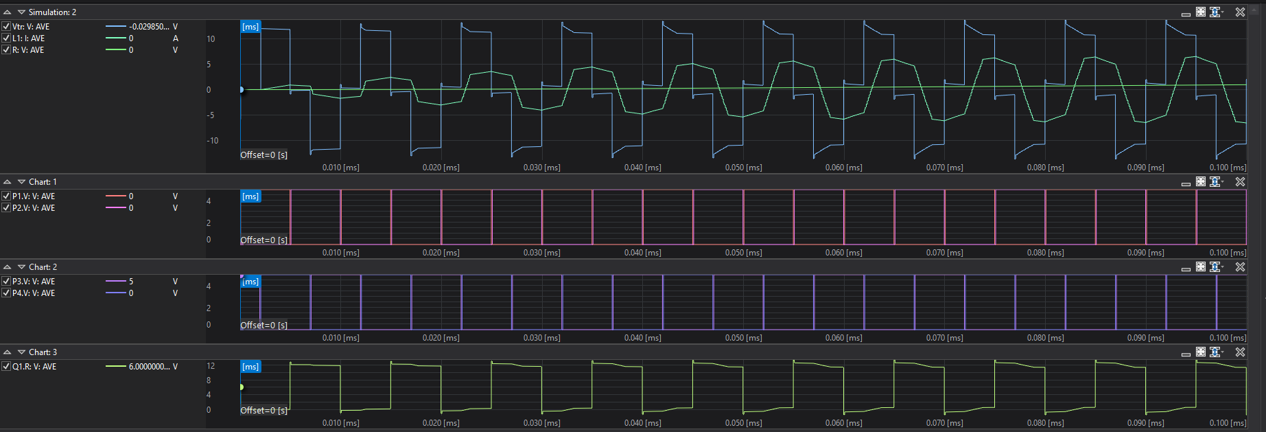The image size is (1266, 432).
Task: Fit all in Chart: 1
Action: (1201, 182)
